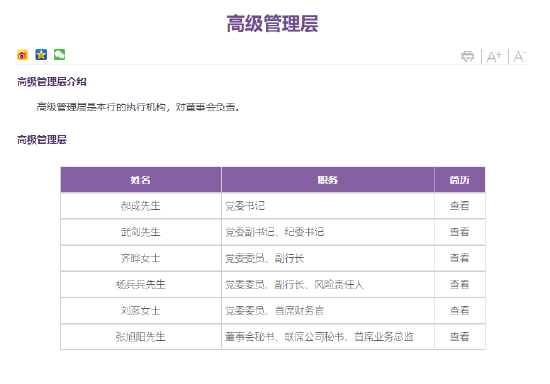550x384 pixels.
Task: Click the name cell 郝成先生
Action: point(141,206)
